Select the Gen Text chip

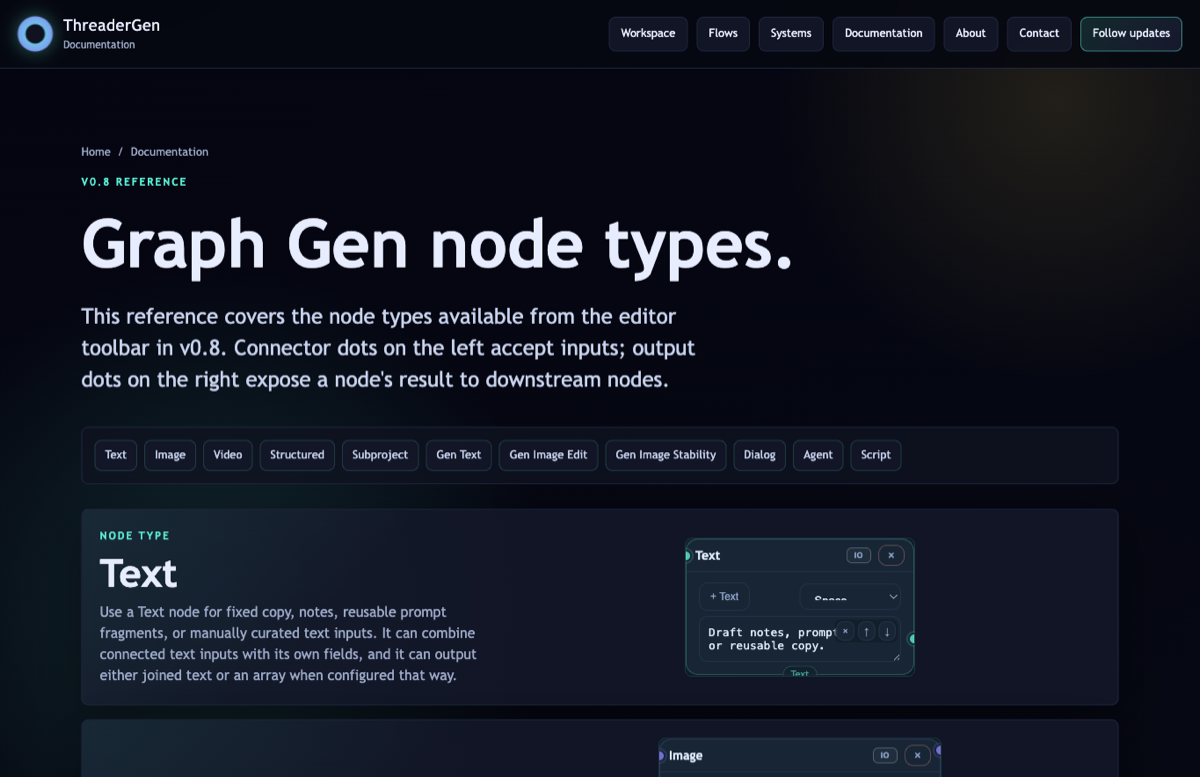coord(459,455)
